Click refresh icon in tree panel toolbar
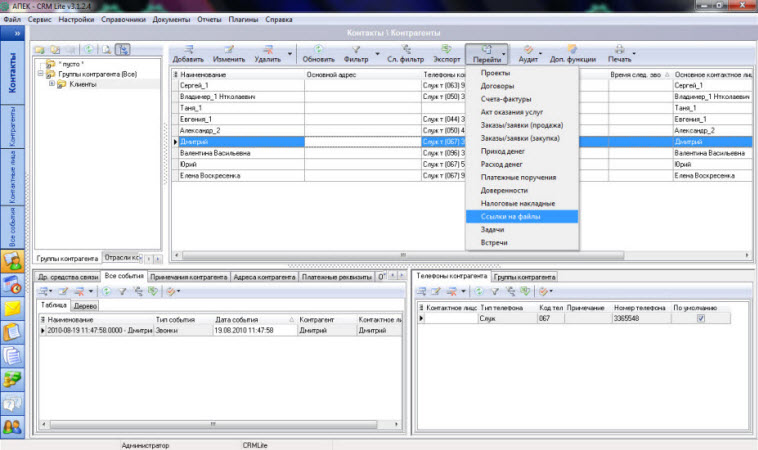 (x=88, y=49)
